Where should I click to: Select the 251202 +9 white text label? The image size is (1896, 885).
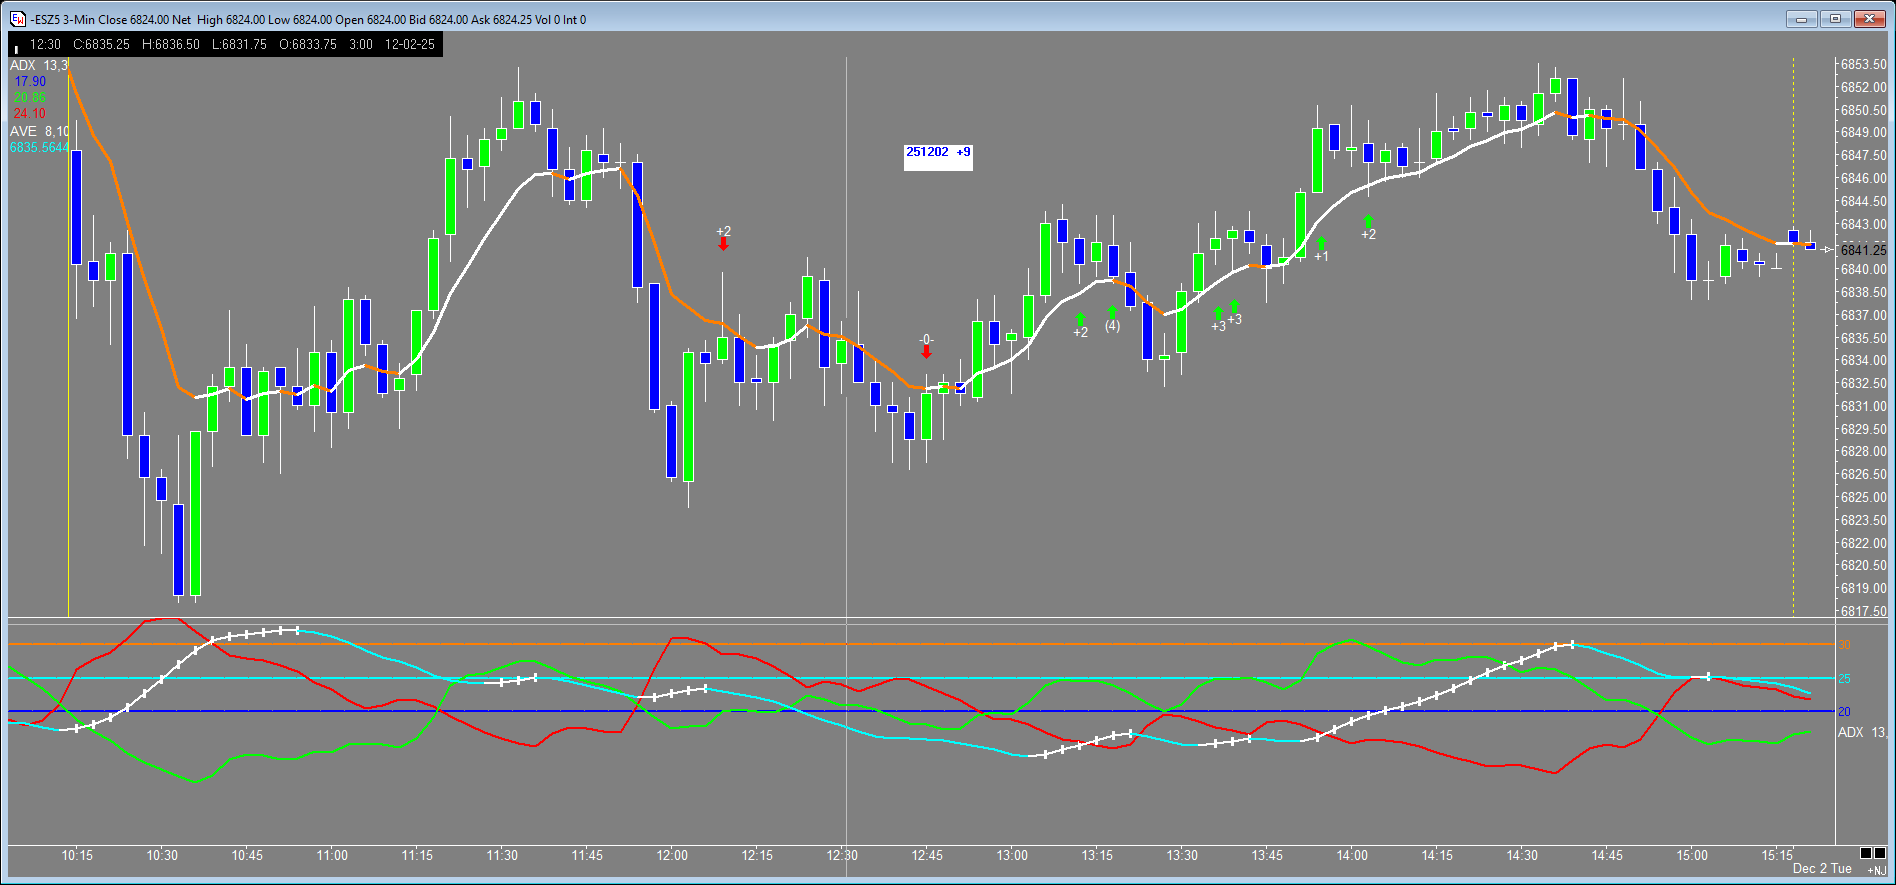(937, 153)
